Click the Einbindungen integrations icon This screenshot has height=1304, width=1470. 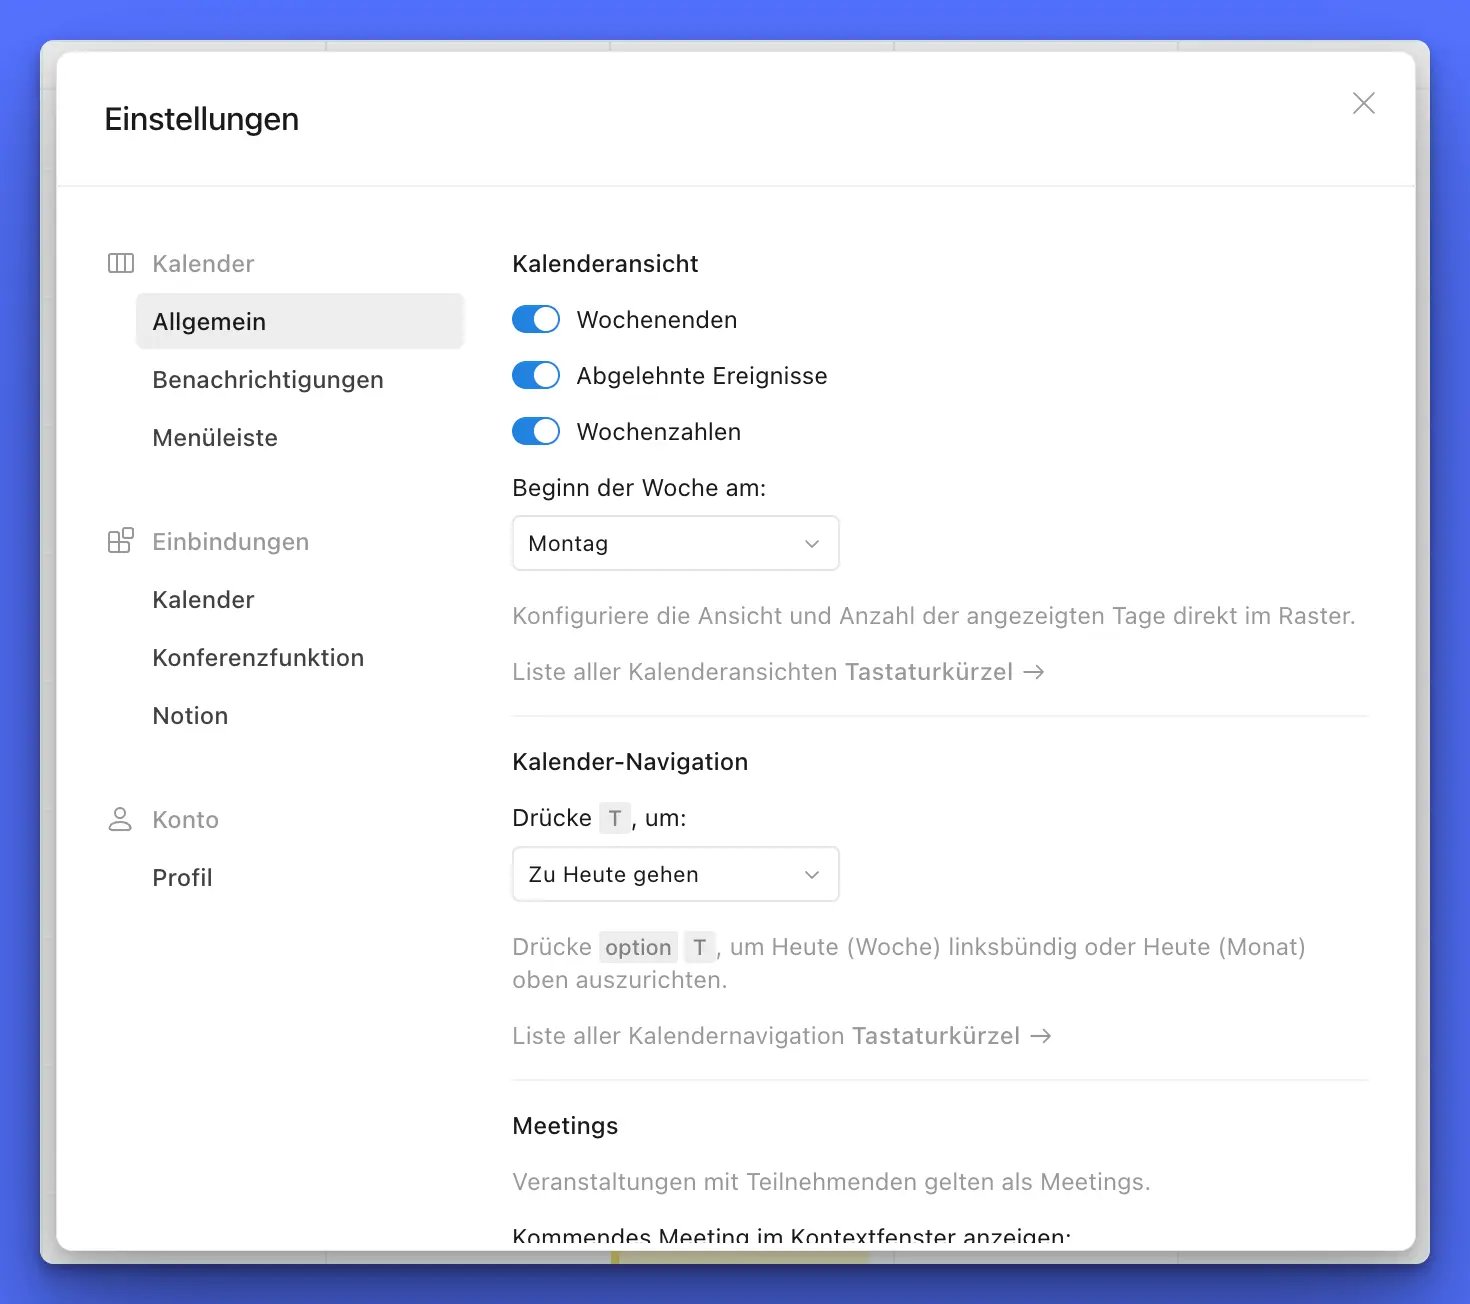[x=120, y=541]
